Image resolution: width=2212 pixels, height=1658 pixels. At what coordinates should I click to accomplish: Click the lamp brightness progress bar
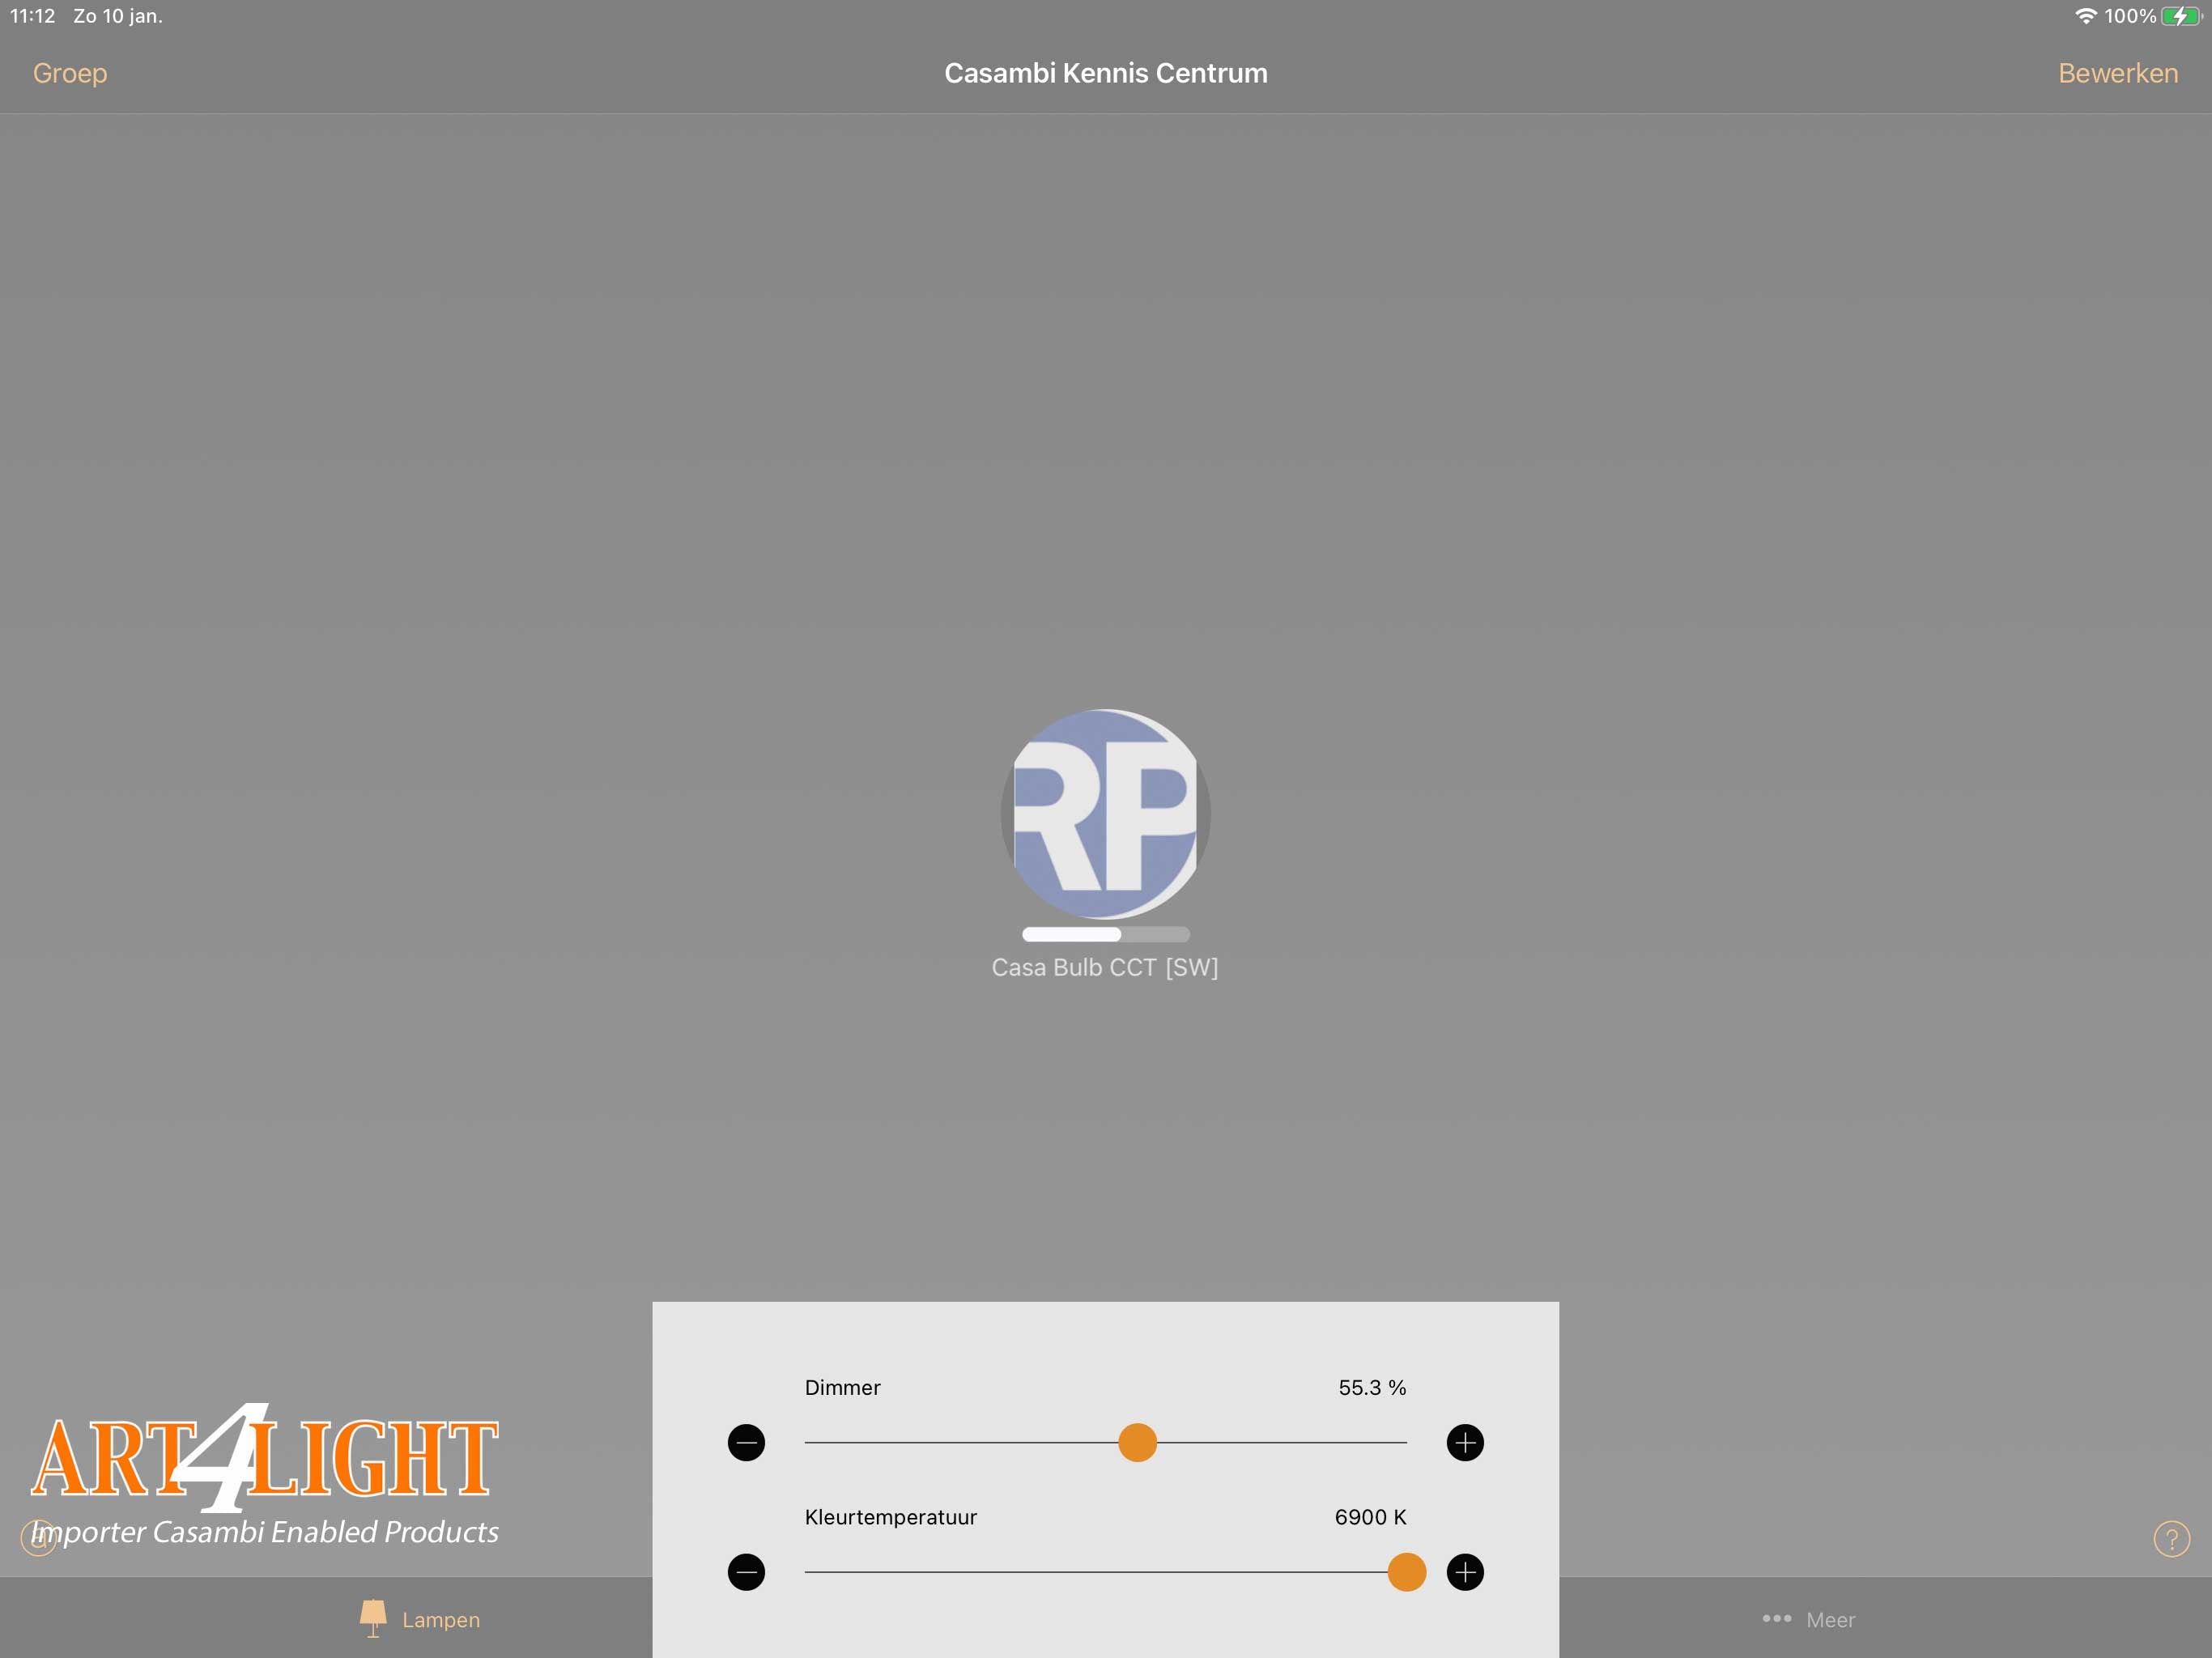coord(1105,934)
